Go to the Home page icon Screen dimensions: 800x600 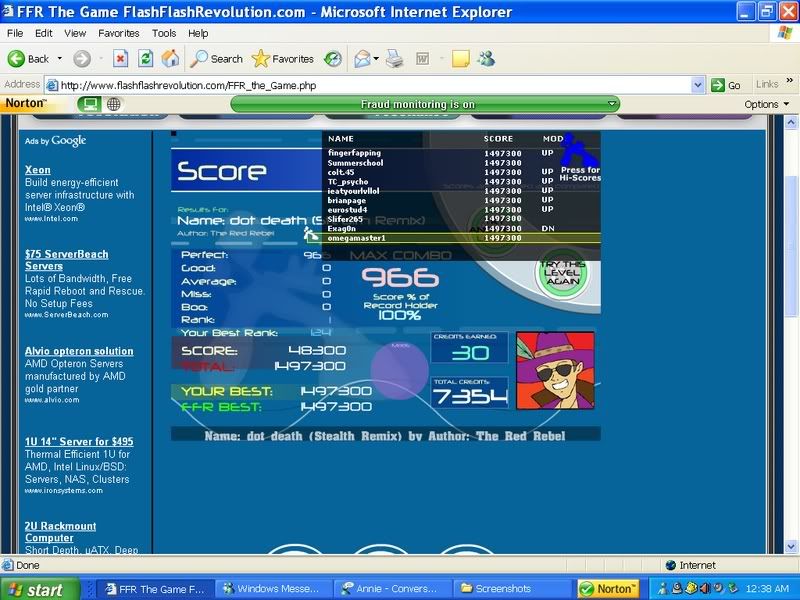coord(170,59)
